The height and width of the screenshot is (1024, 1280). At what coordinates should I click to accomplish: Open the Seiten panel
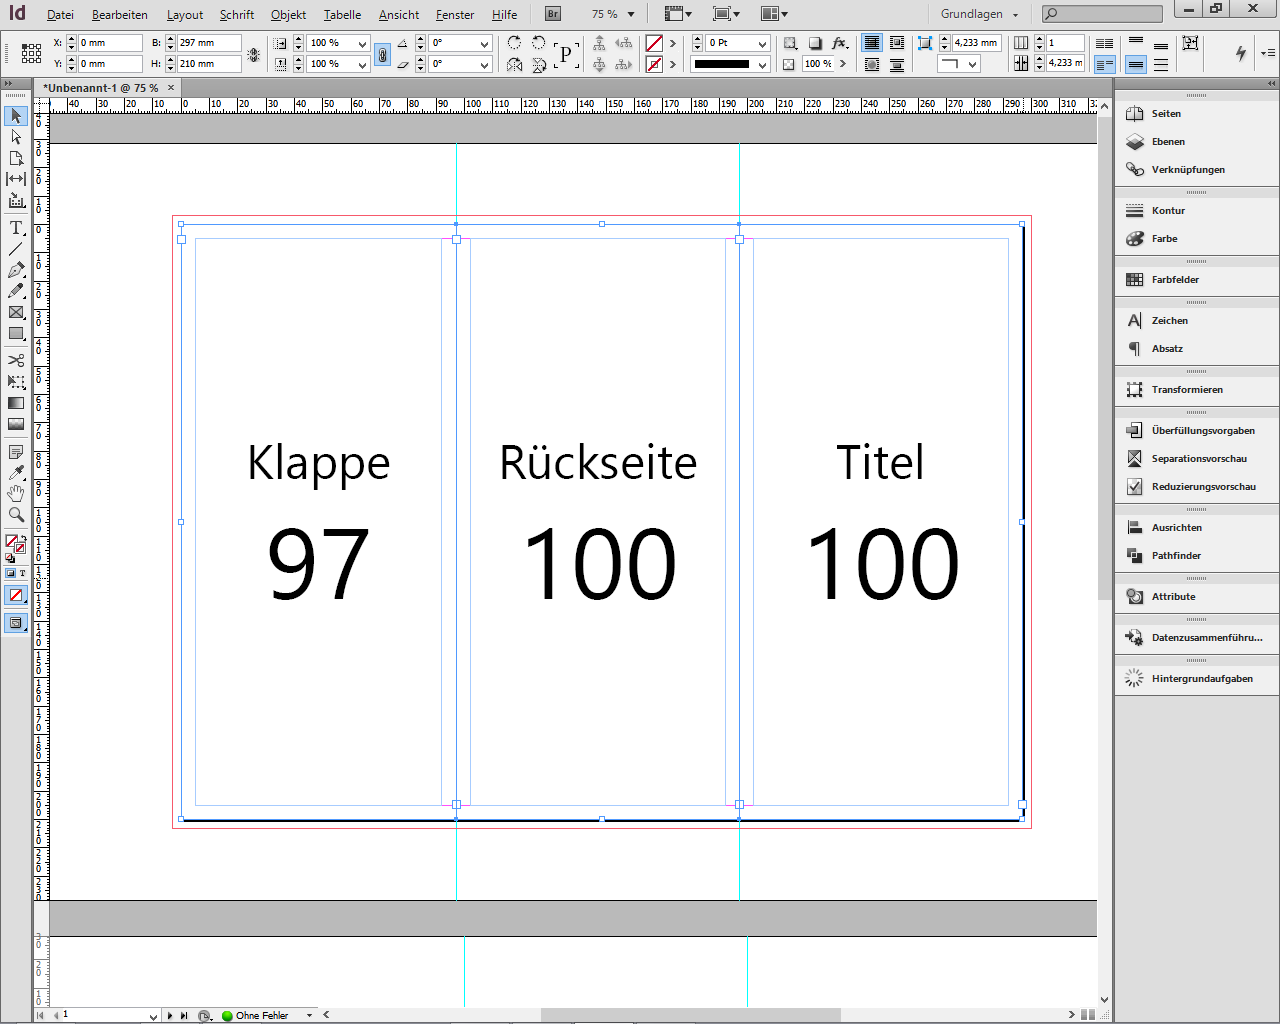pos(1166,114)
